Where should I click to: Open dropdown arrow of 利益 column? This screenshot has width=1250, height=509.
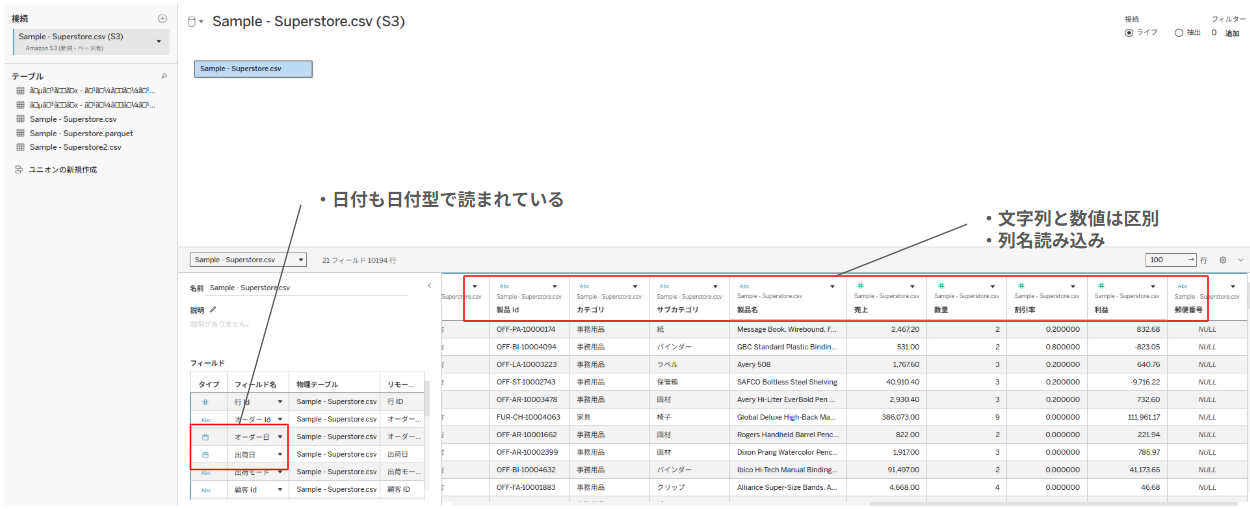coord(1153,286)
